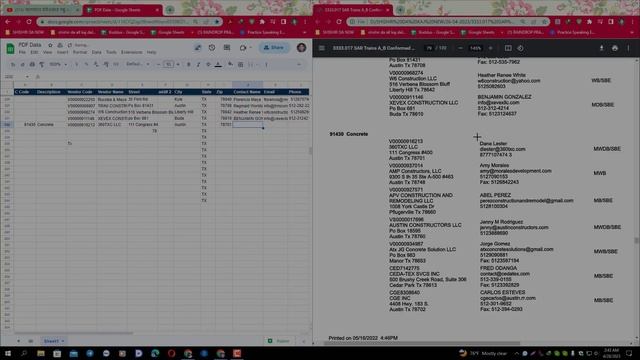The image size is (640, 360).
Task: Click the 91430 Concrete heading in PDF
Action: click(349, 134)
